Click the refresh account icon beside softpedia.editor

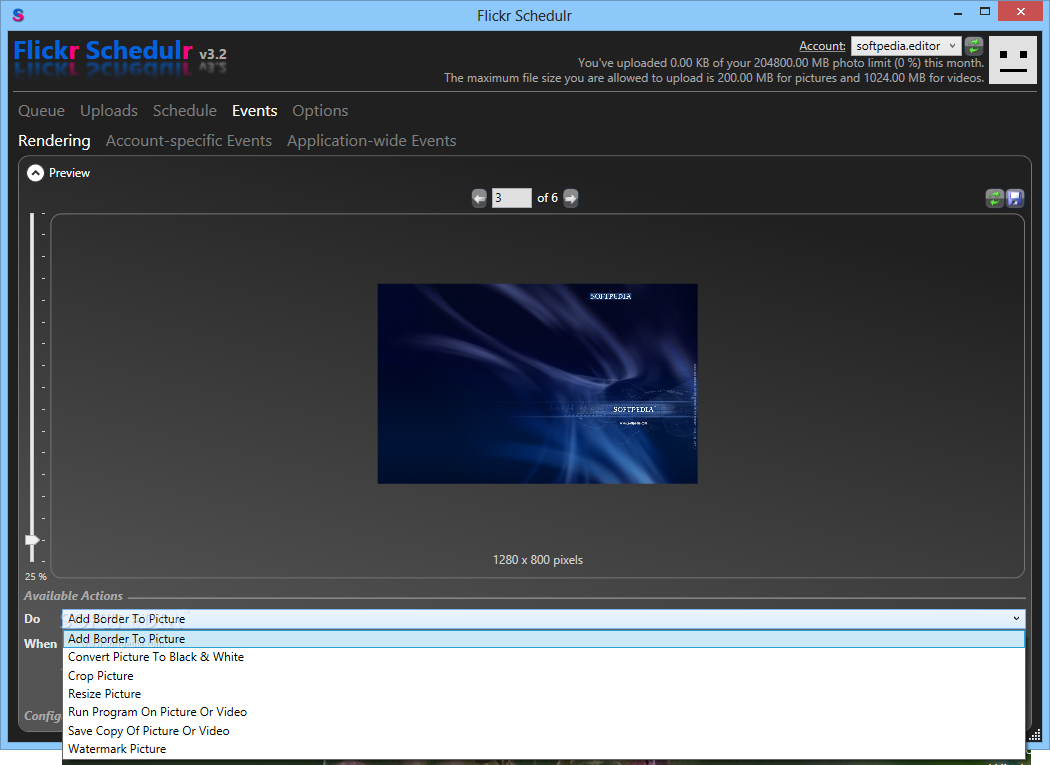974,46
